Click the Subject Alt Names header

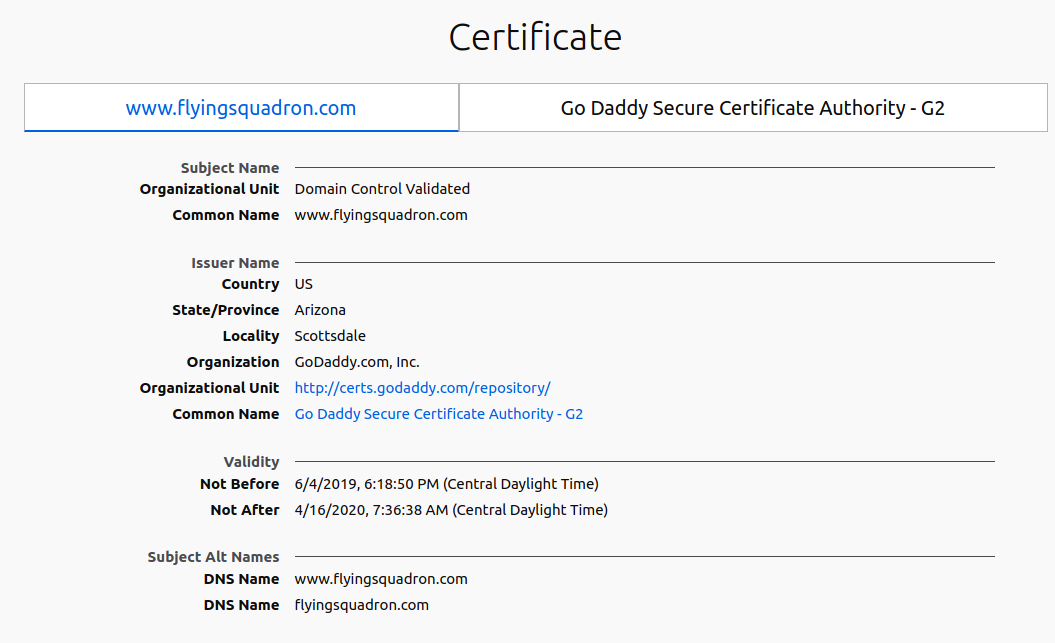tap(213, 557)
